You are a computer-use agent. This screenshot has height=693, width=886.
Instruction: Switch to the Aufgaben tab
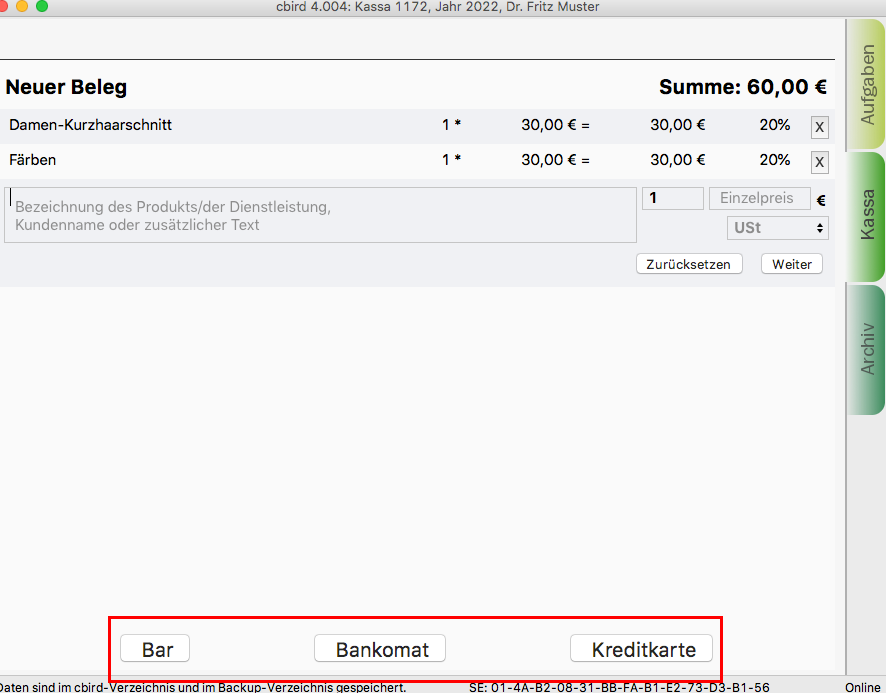[x=866, y=85]
